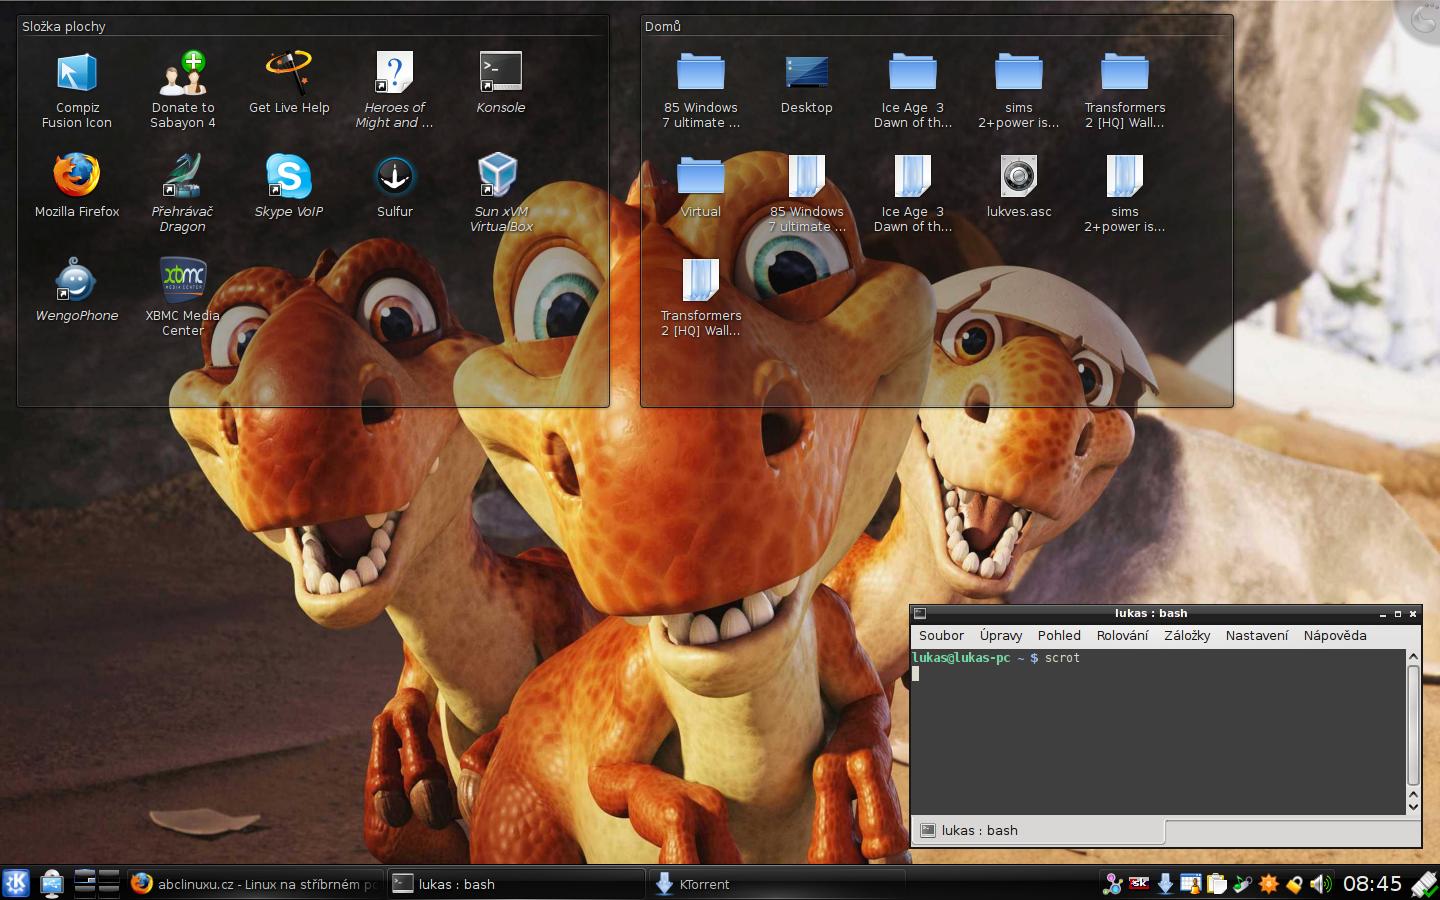Switch to the first virtual desktop in pager

tap(85, 875)
